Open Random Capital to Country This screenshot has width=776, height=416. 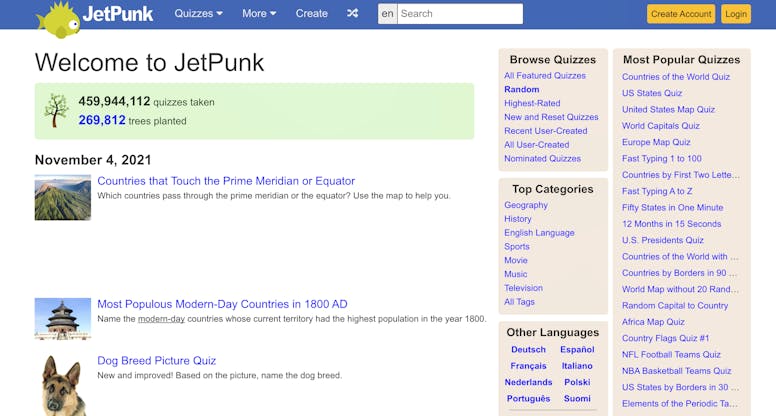coord(675,306)
